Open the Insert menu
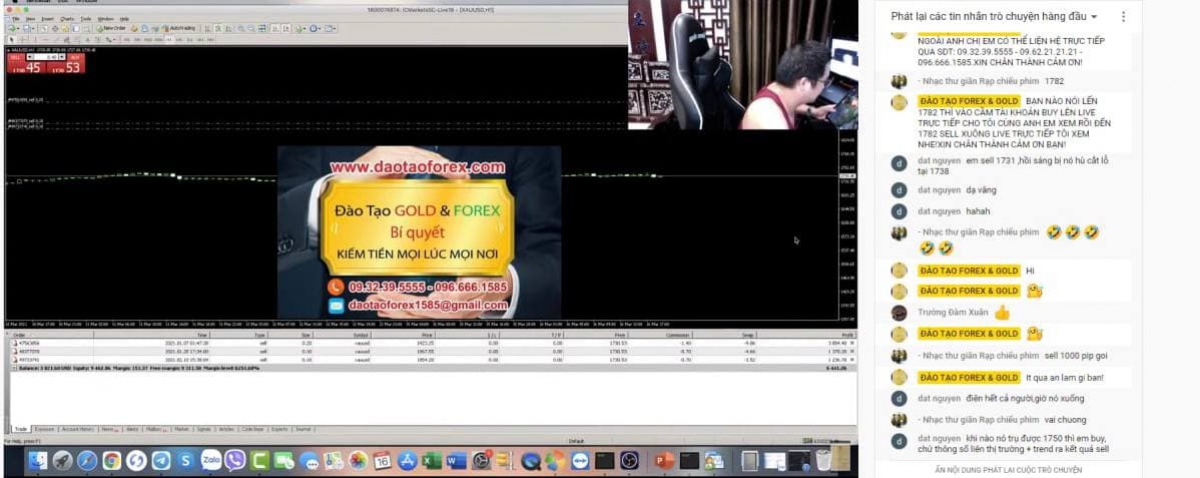 [46, 19]
